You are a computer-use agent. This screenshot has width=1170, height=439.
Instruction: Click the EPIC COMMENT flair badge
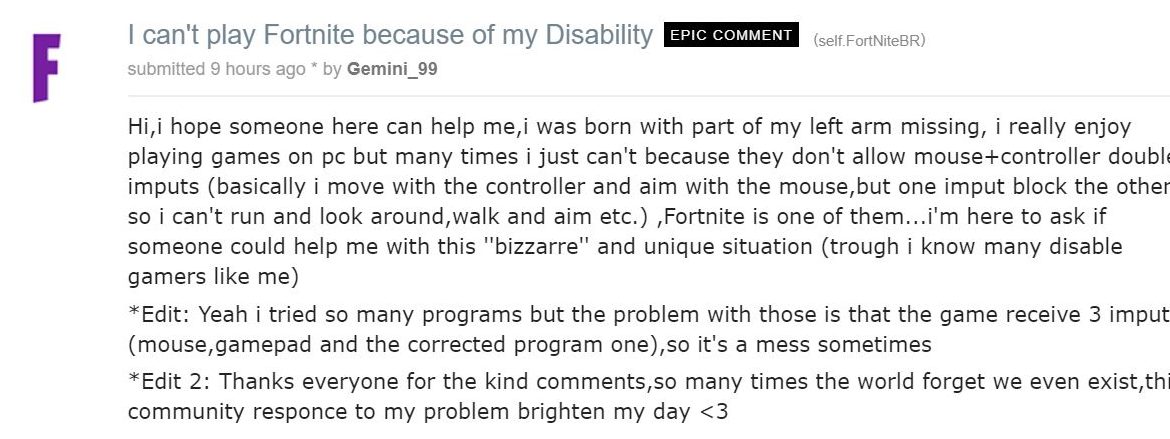click(x=731, y=35)
